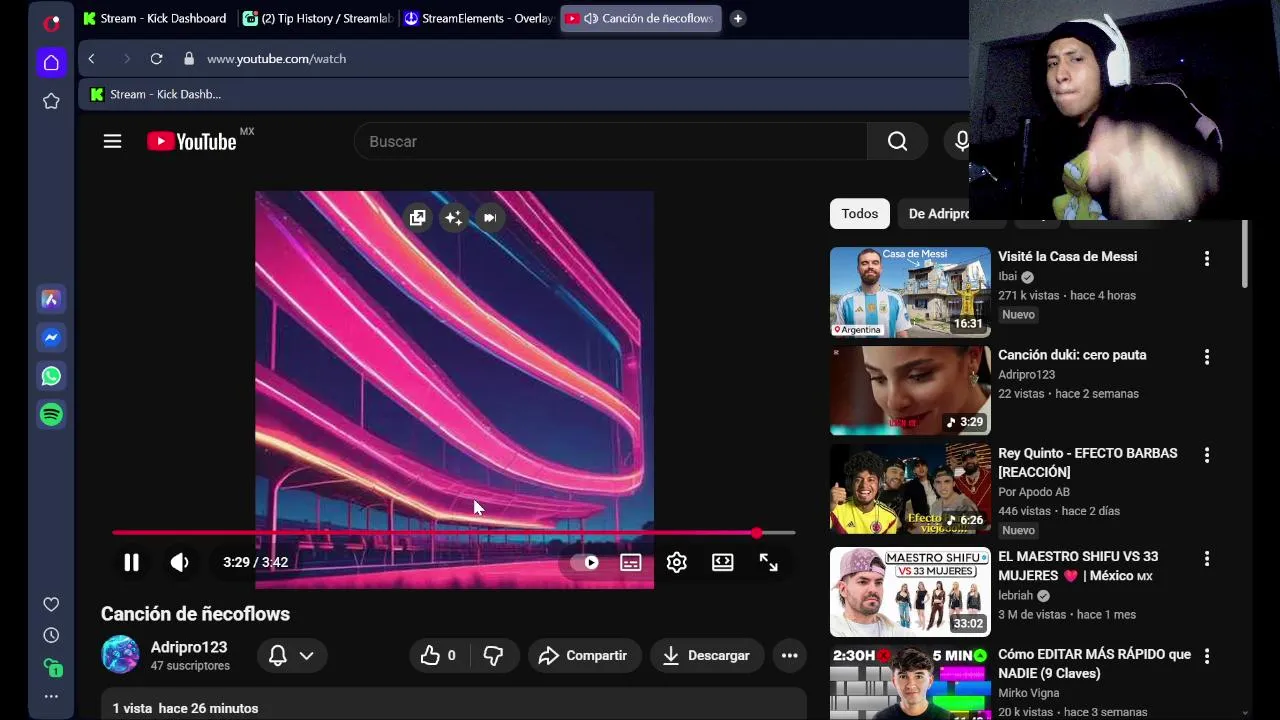Open Aria AI in sidebar
1280x720 pixels.
(51, 299)
